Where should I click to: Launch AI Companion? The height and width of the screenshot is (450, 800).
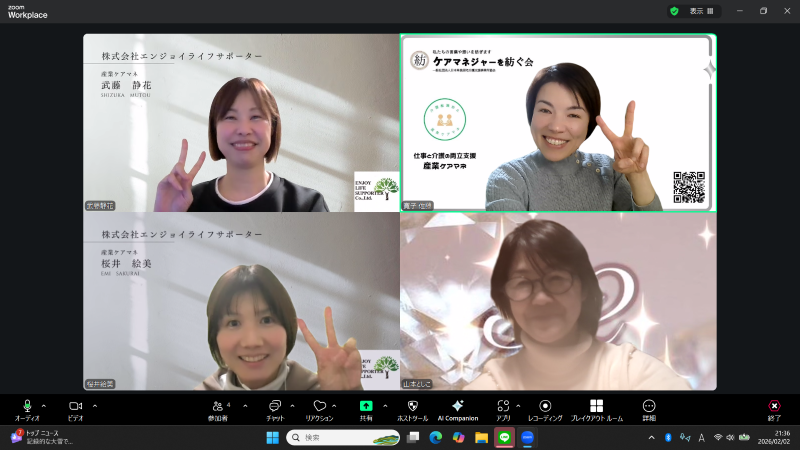click(x=458, y=406)
